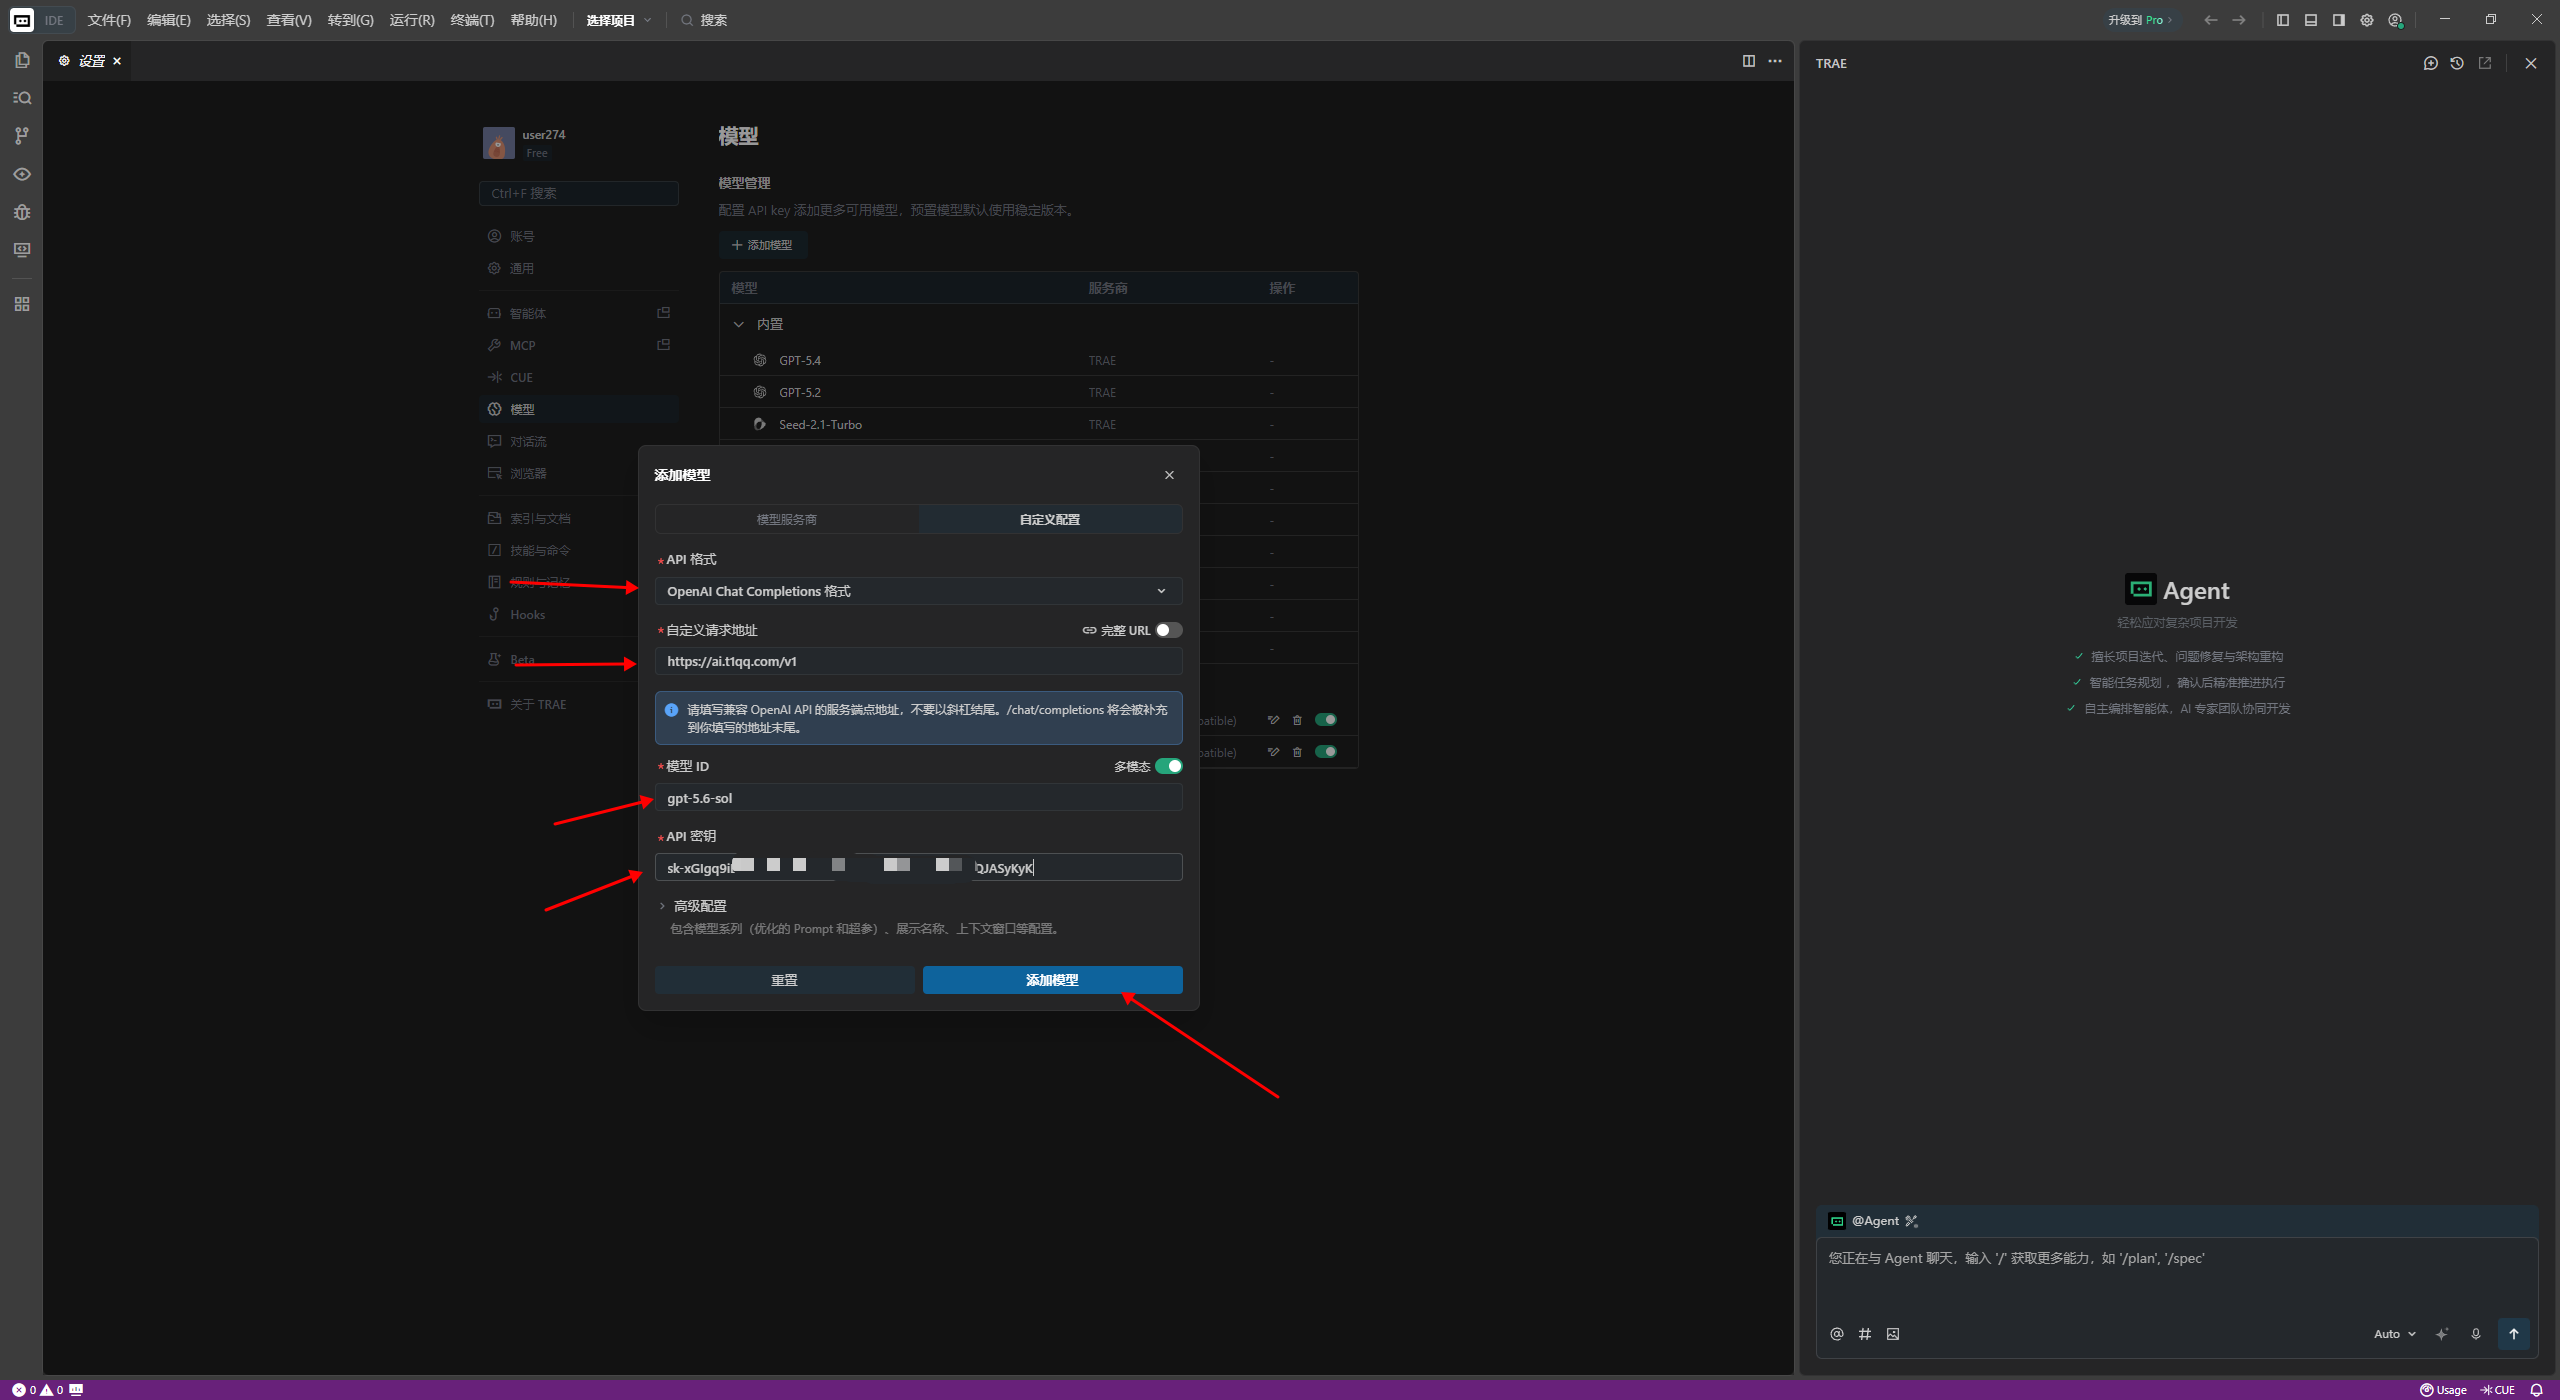Click the + 添加模型 button above table

tap(762, 245)
